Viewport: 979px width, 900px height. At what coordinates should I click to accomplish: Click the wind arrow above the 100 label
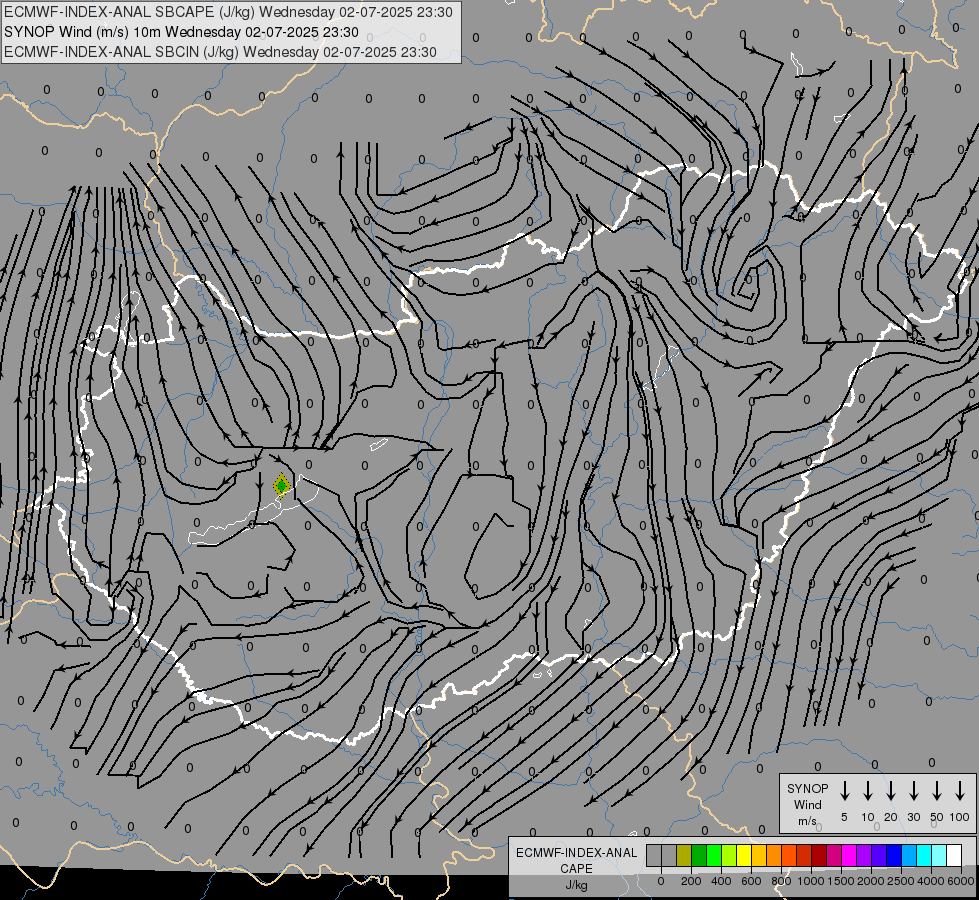click(x=960, y=791)
